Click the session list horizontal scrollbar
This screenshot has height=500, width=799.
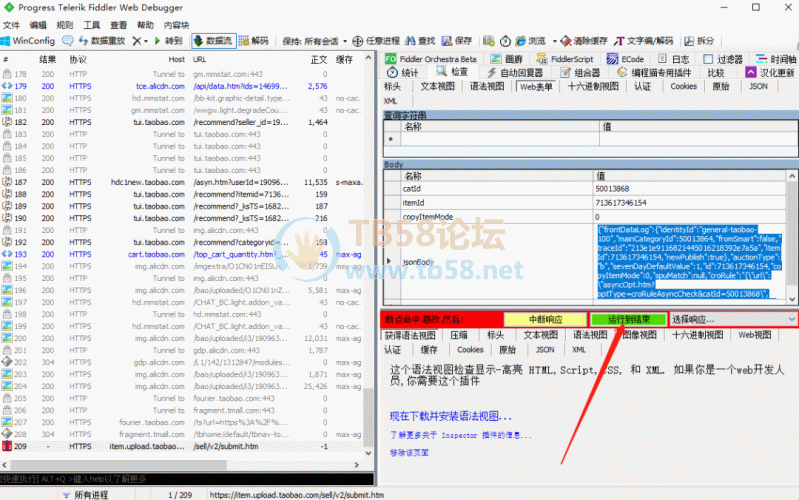coord(118,465)
